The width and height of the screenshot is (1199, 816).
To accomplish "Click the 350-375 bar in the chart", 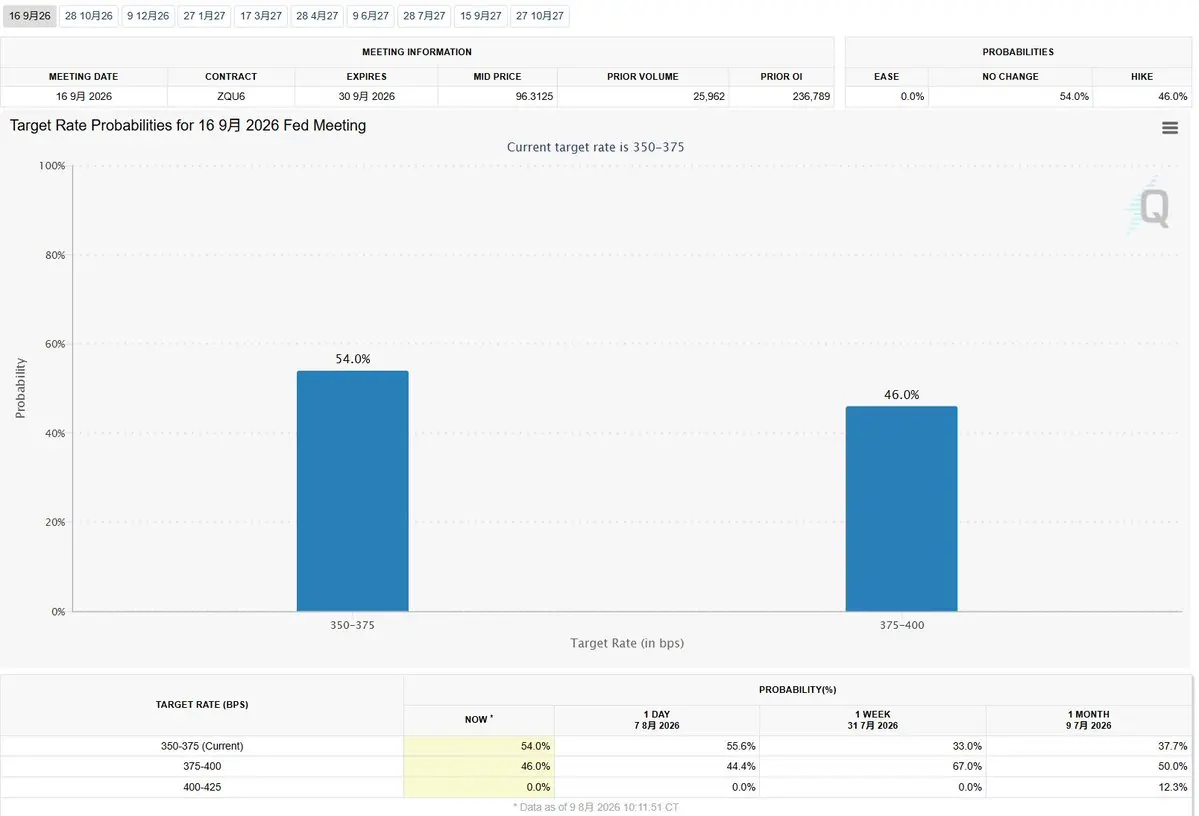I will (x=353, y=491).
